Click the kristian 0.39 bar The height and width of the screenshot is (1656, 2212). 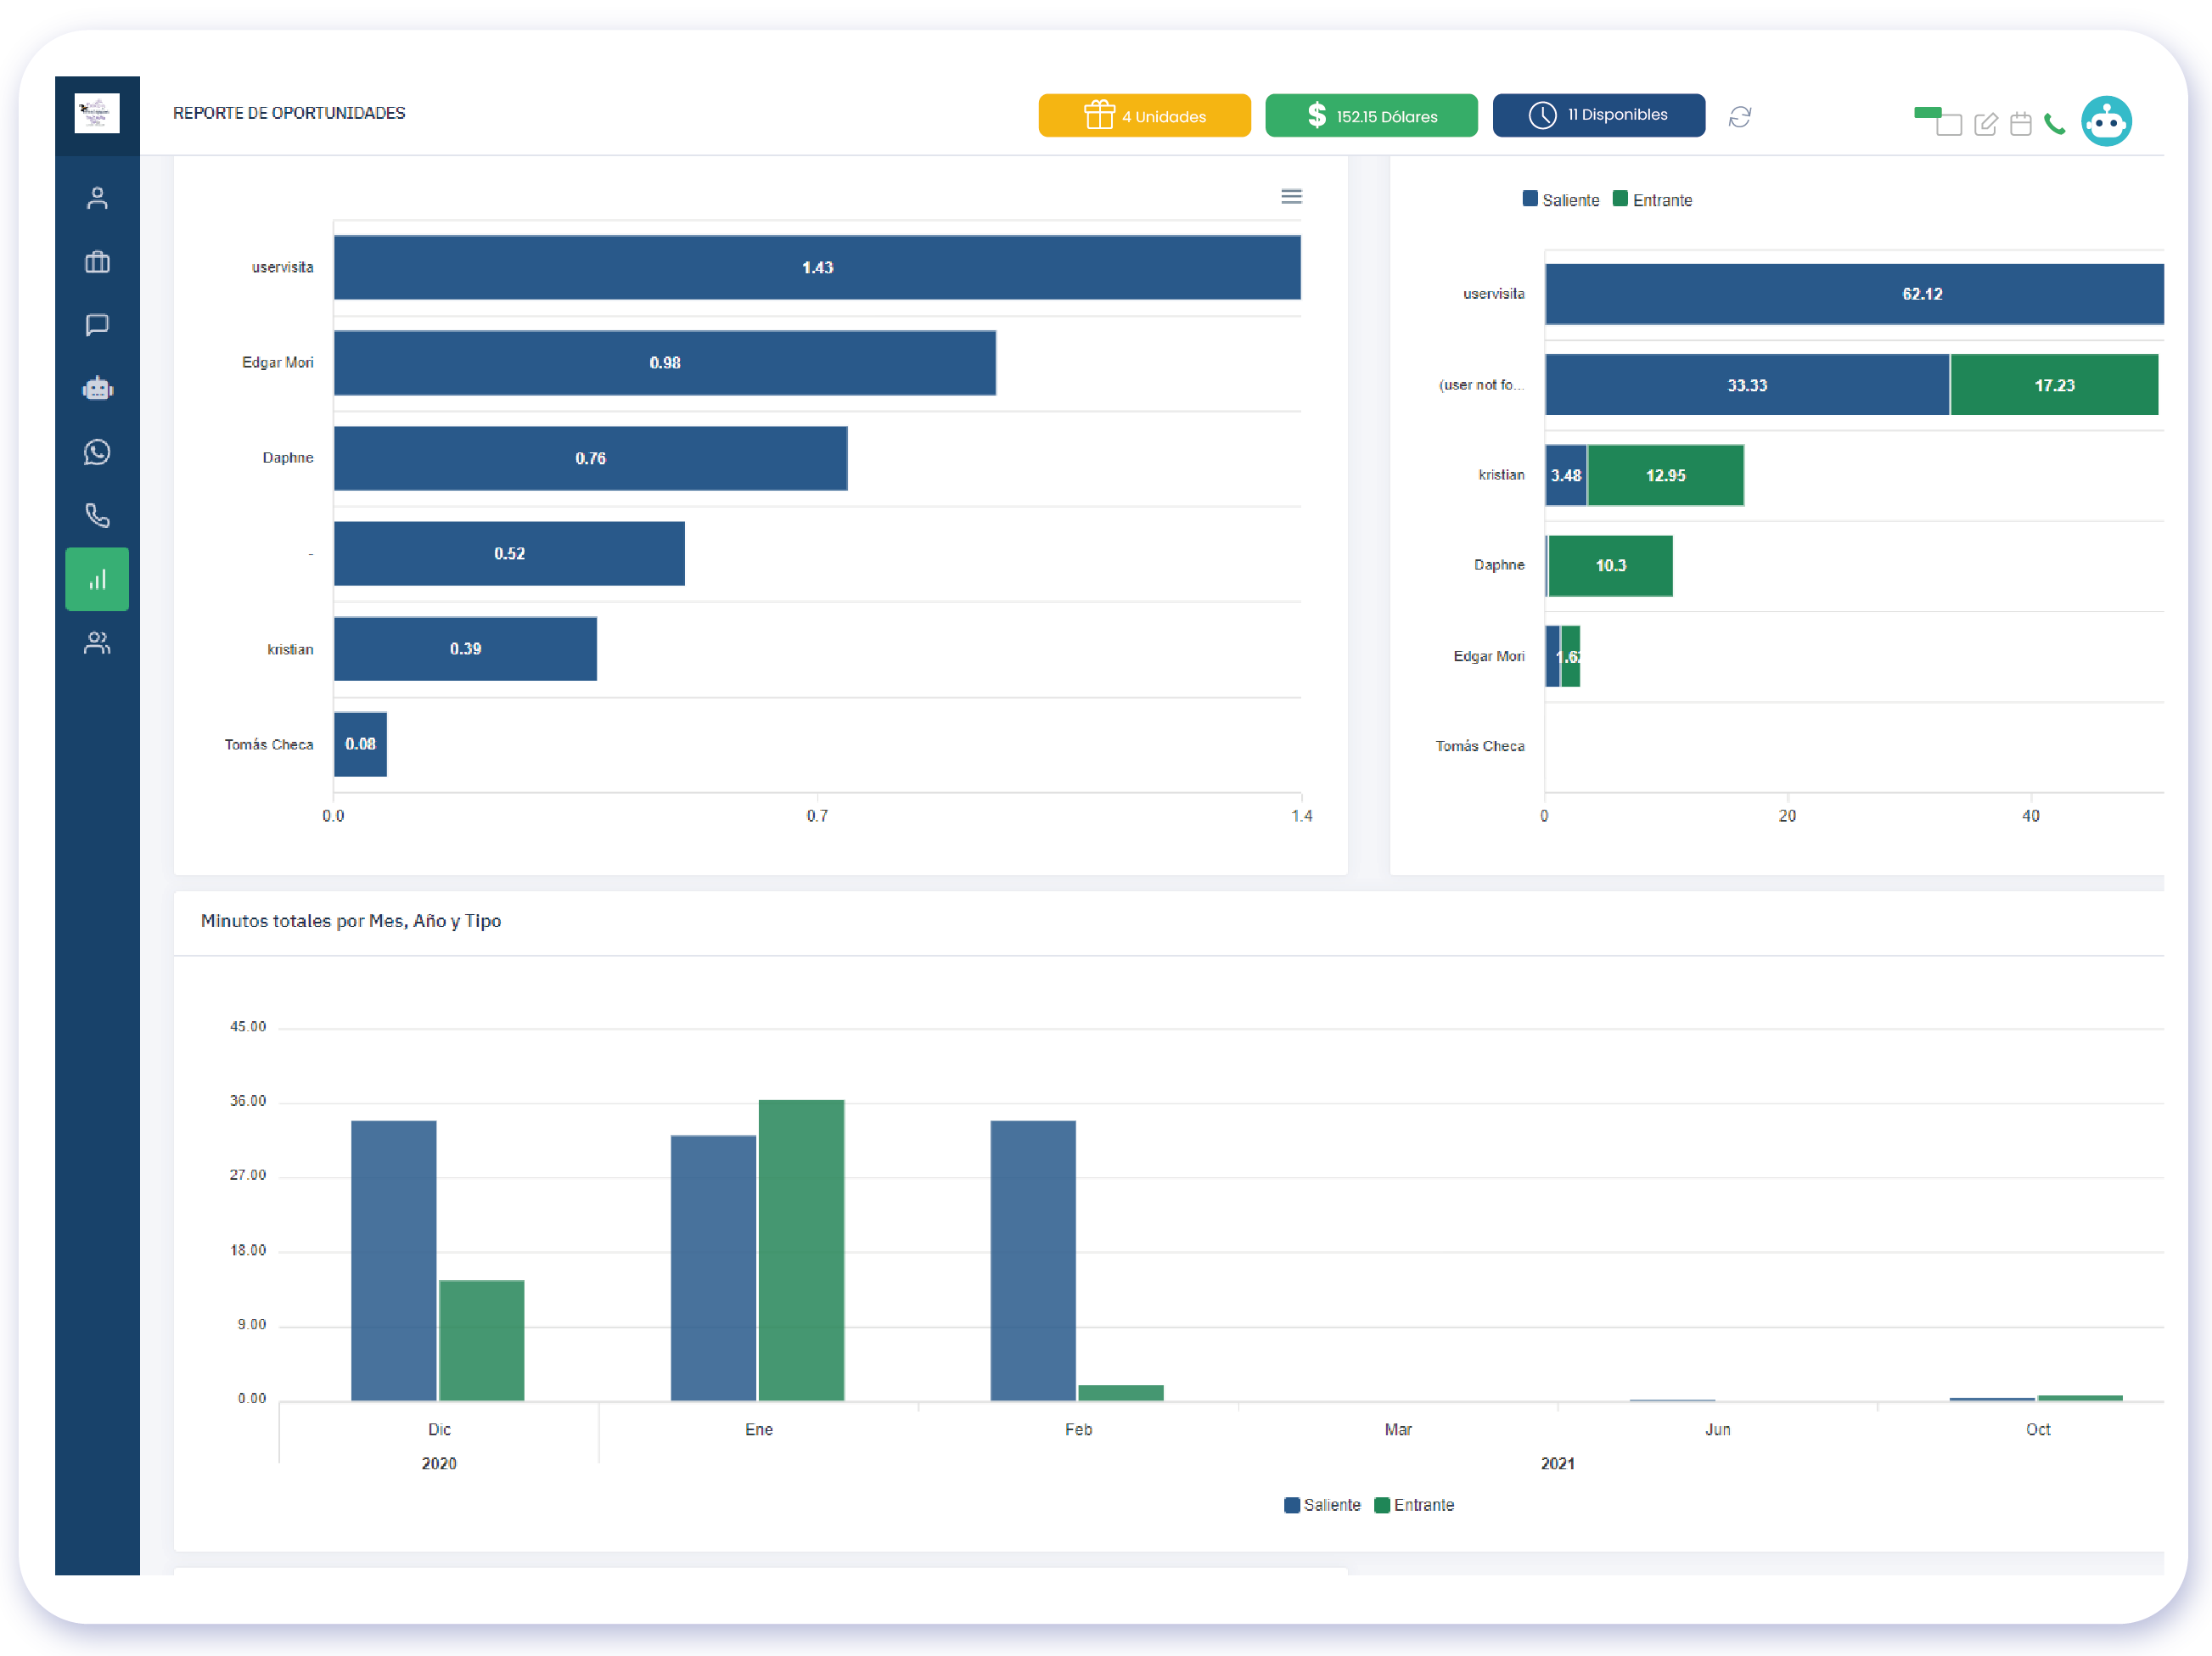point(465,649)
